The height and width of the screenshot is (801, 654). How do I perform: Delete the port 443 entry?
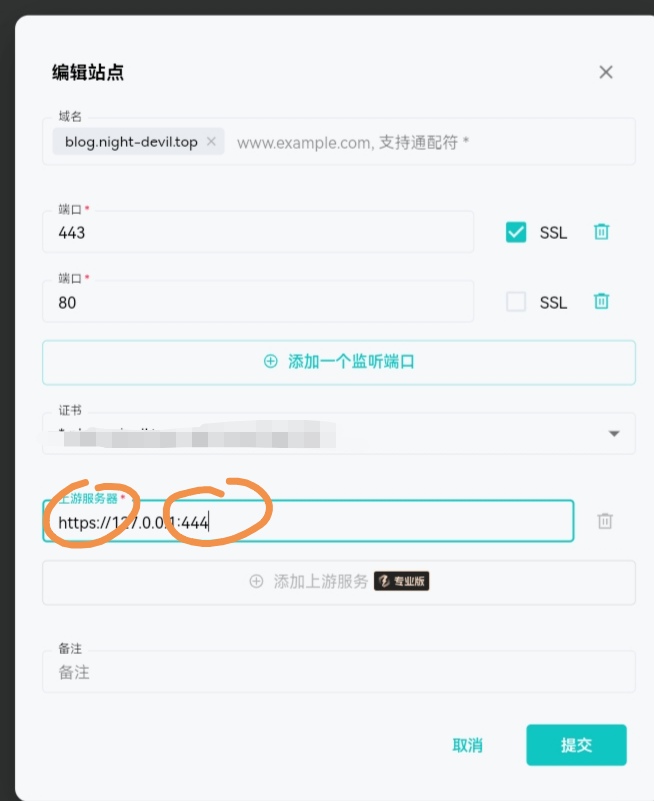pyautogui.click(x=601, y=232)
